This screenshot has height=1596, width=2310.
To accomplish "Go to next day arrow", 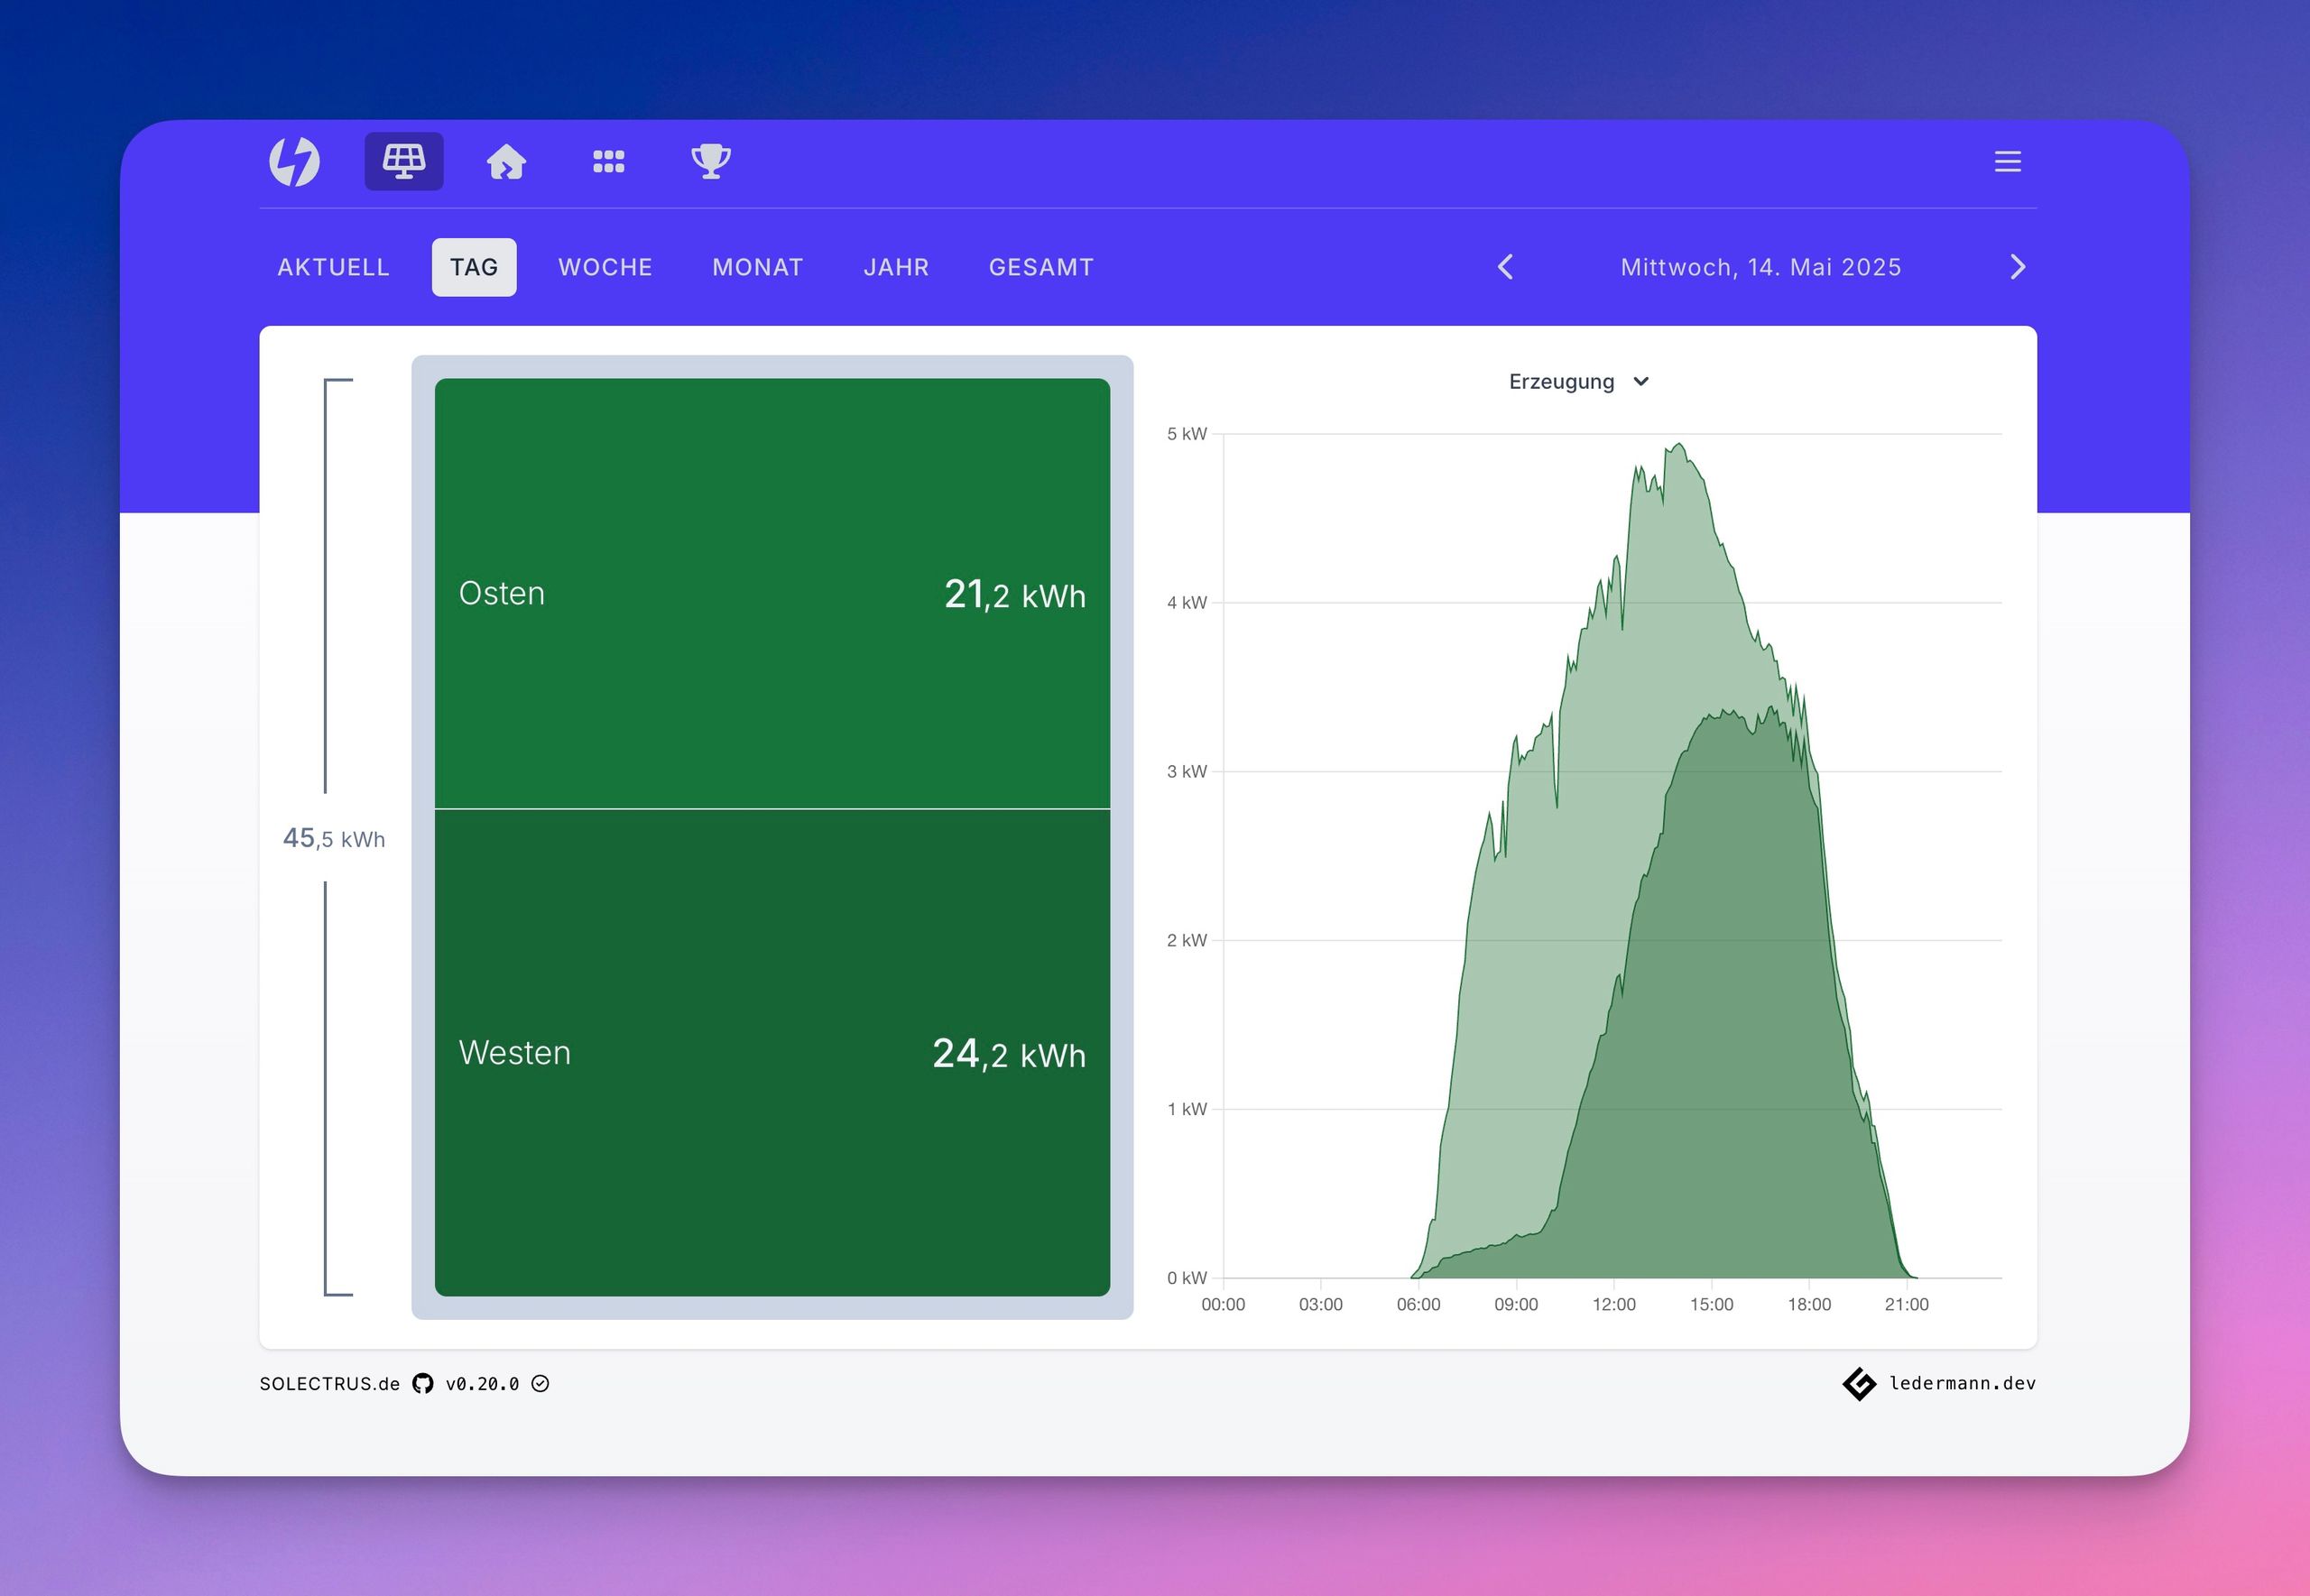I will coord(2017,267).
